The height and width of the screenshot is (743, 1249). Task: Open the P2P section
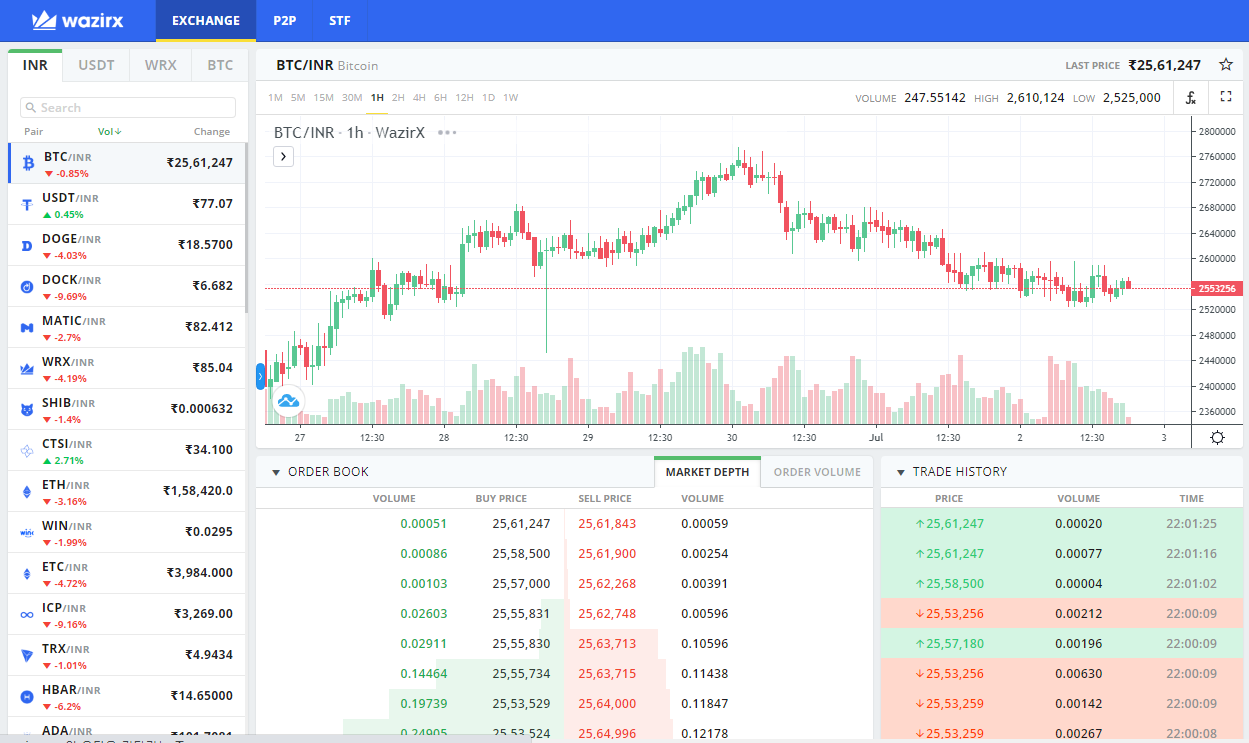[x=284, y=20]
